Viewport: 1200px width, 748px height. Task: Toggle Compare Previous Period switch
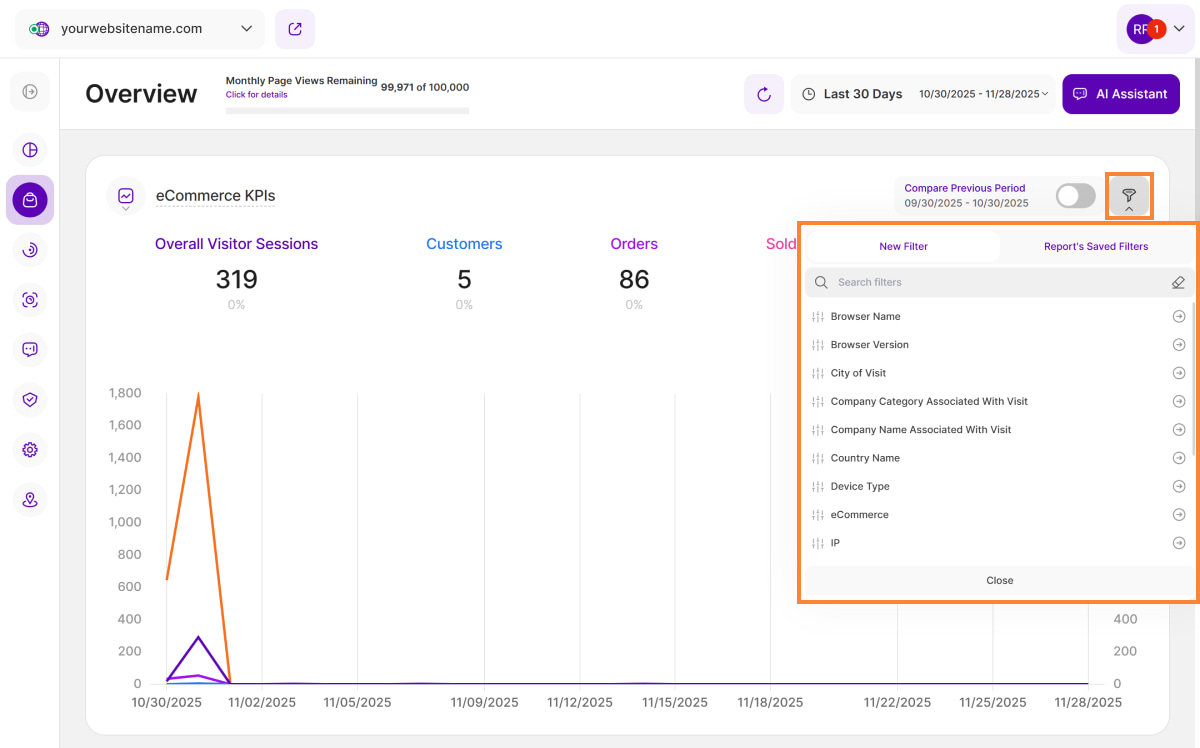1075,196
